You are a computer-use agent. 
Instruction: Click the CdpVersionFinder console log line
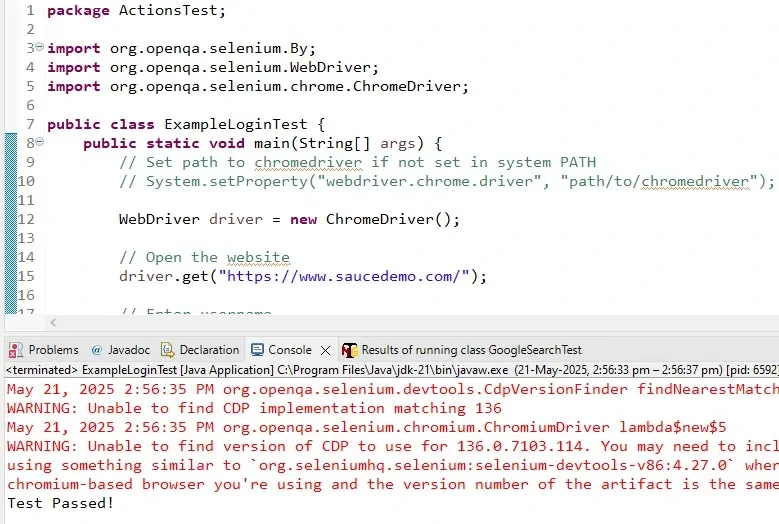(x=393, y=389)
